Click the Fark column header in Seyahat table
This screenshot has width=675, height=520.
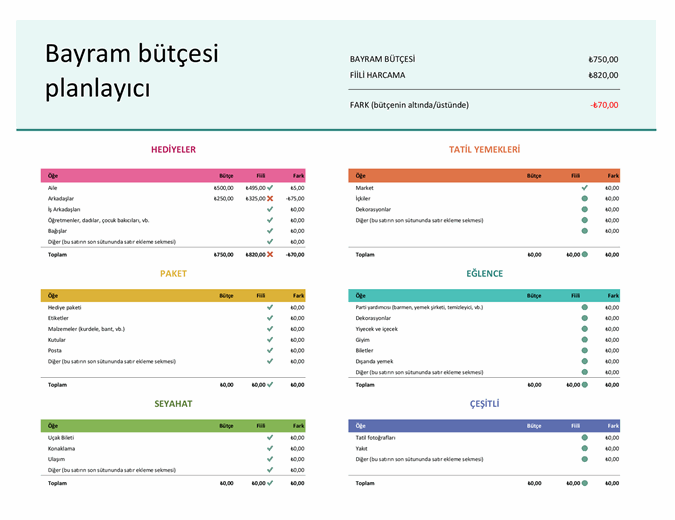tap(298, 425)
